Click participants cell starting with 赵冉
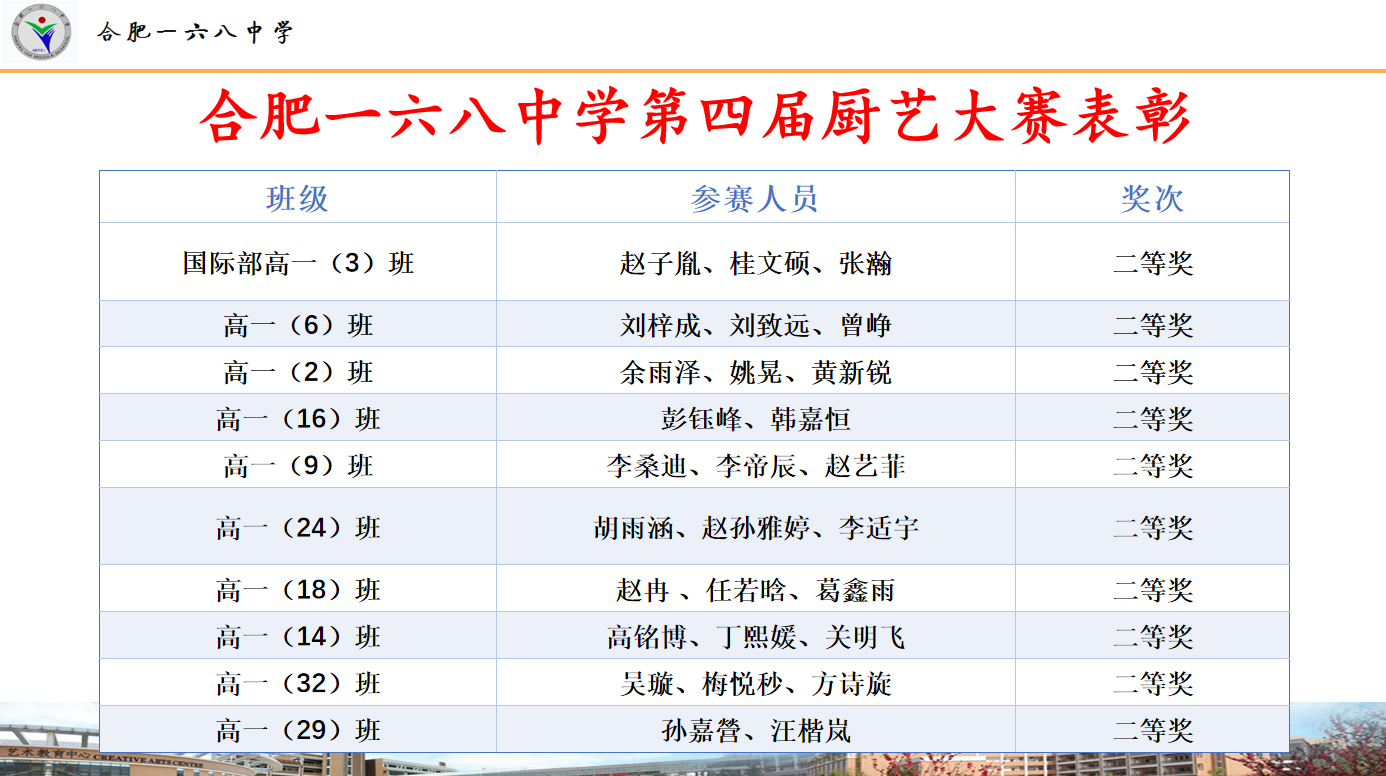 point(755,590)
